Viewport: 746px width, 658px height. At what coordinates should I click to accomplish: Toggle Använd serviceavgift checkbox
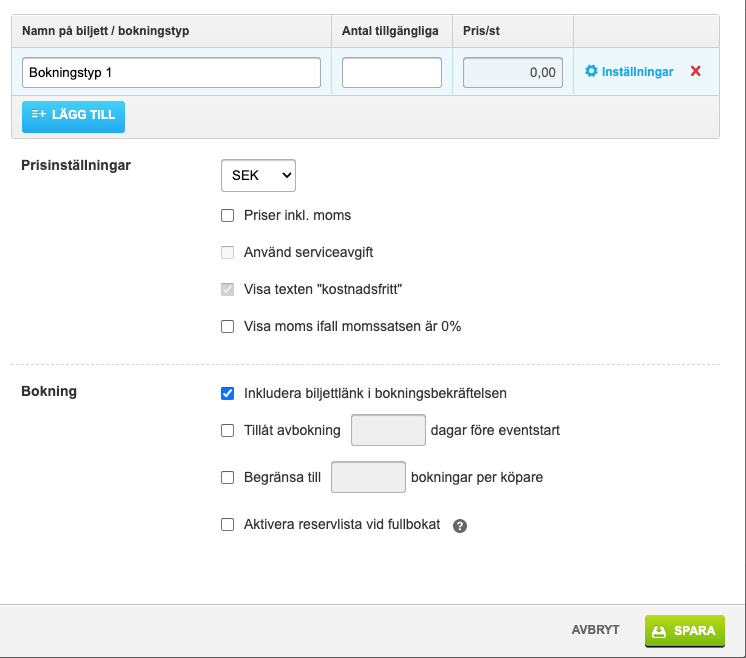point(228,253)
